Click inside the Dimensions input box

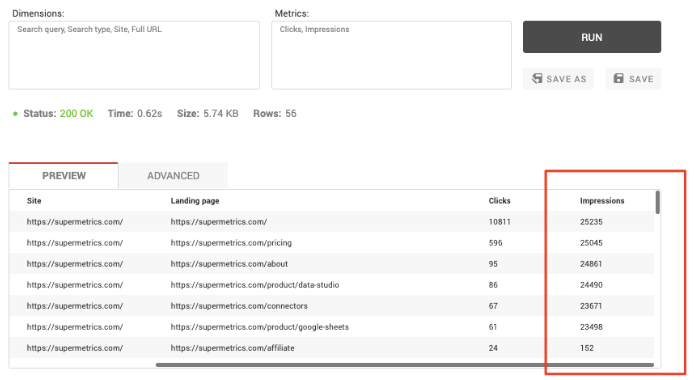click(x=134, y=55)
